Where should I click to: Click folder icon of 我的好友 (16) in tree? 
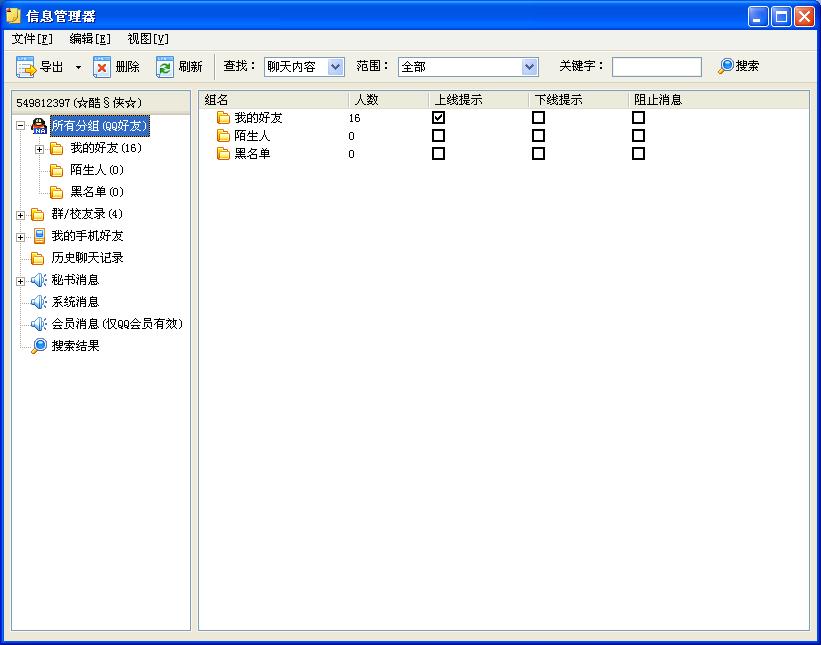(x=57, y=149)
